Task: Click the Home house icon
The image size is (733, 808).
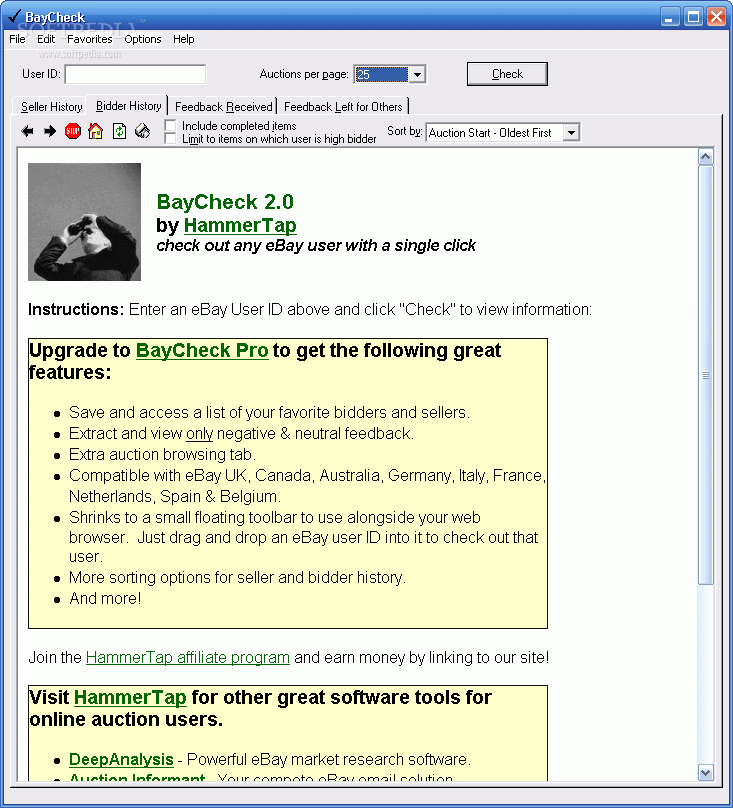Action: [x=95, y=131]
